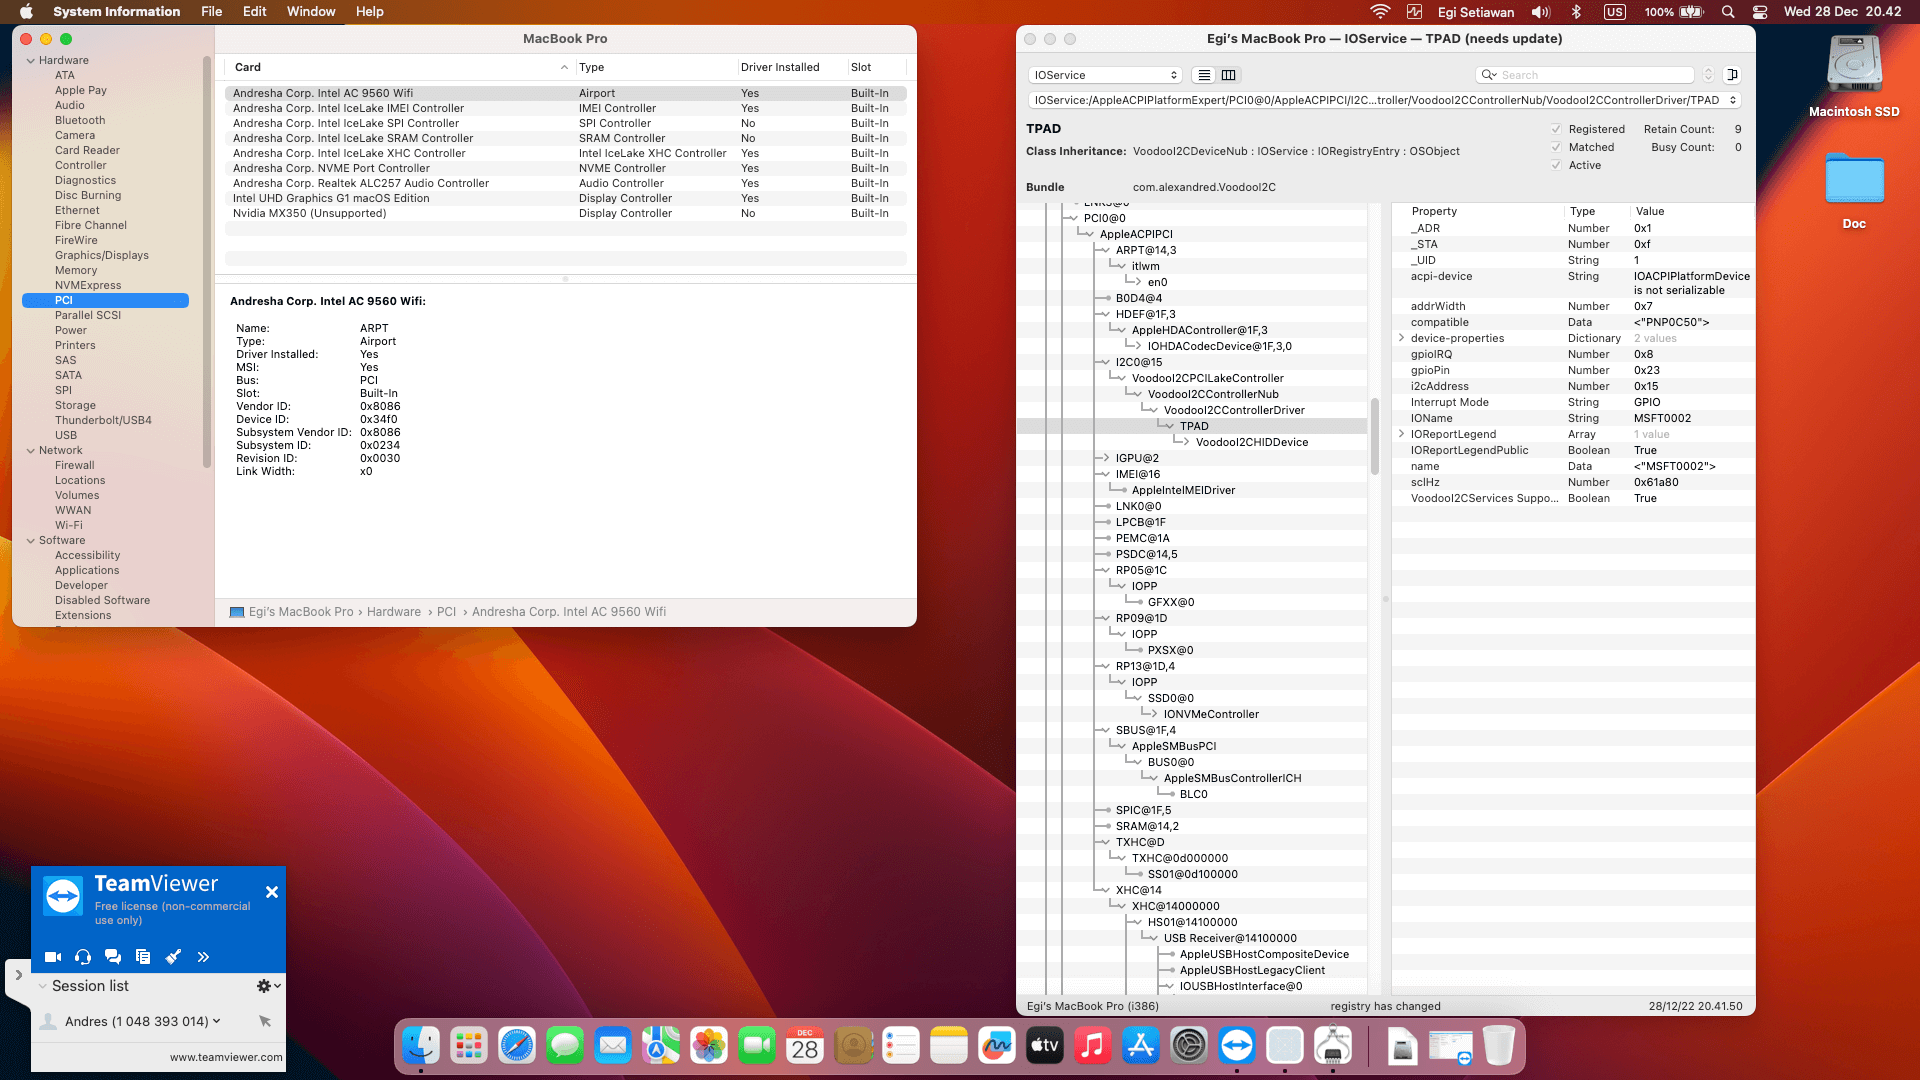Toggle the Matched checkbox
The width and height of the screenshot is (1920, 1080).
(x=1556, y=147)
